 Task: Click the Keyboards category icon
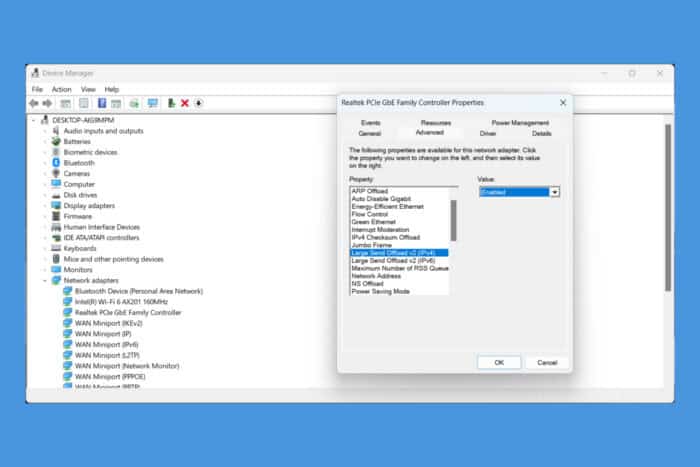pos(56,248)
